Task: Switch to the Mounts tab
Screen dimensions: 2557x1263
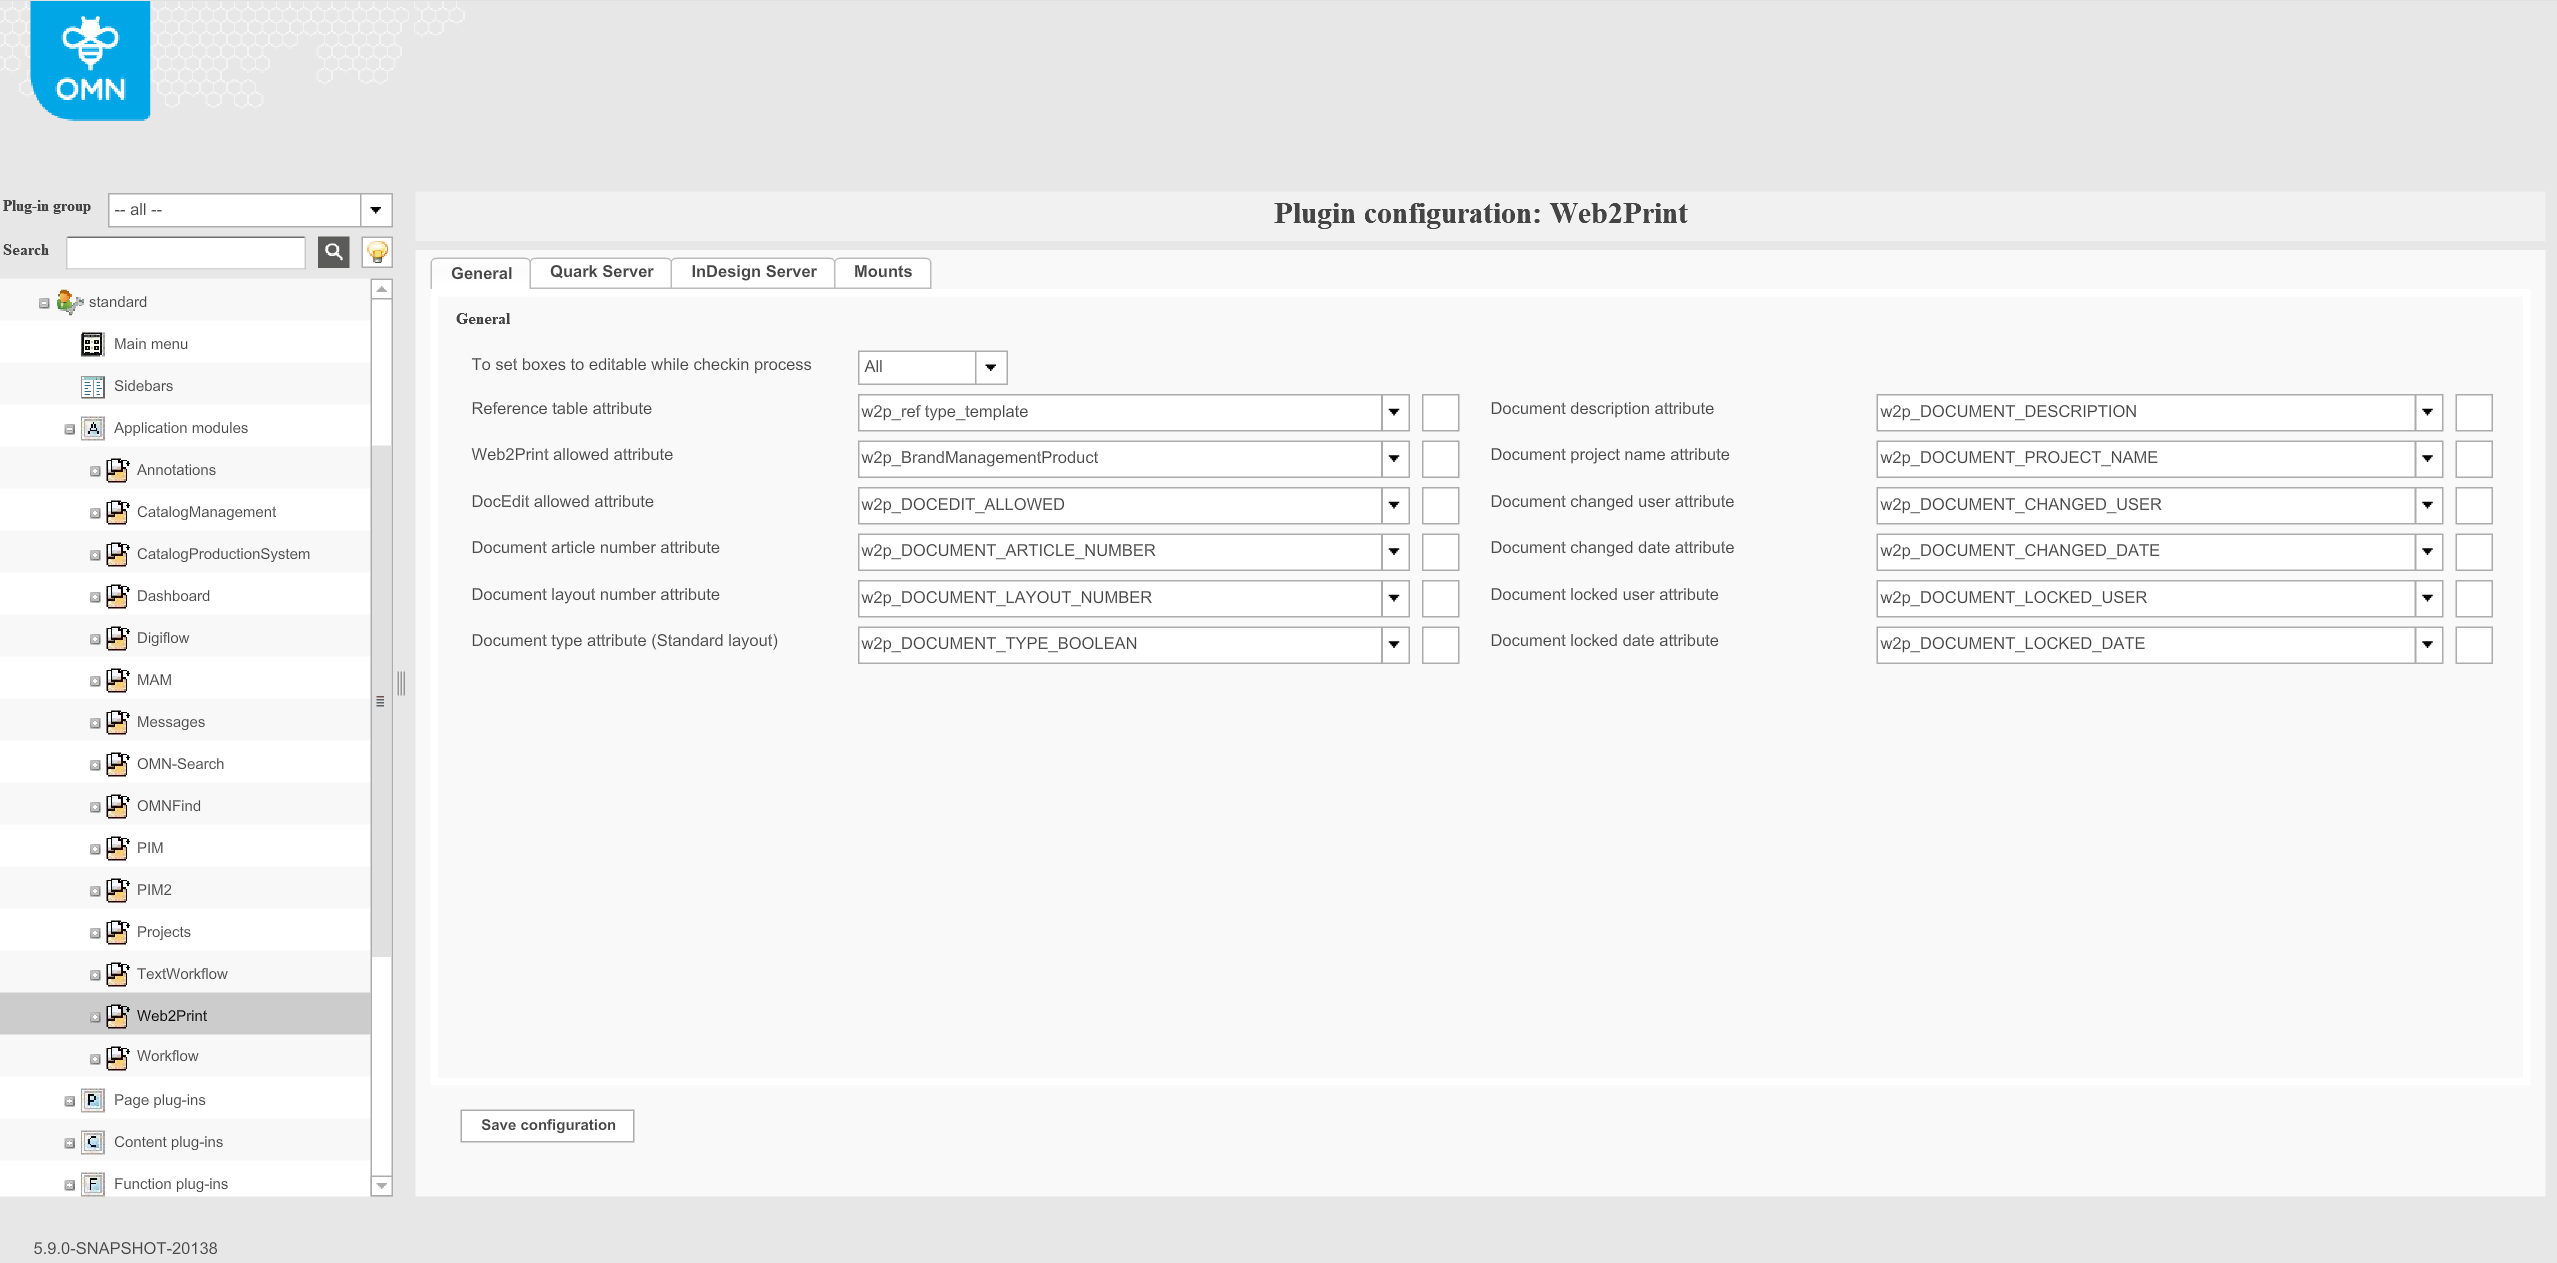Action: 882,271
